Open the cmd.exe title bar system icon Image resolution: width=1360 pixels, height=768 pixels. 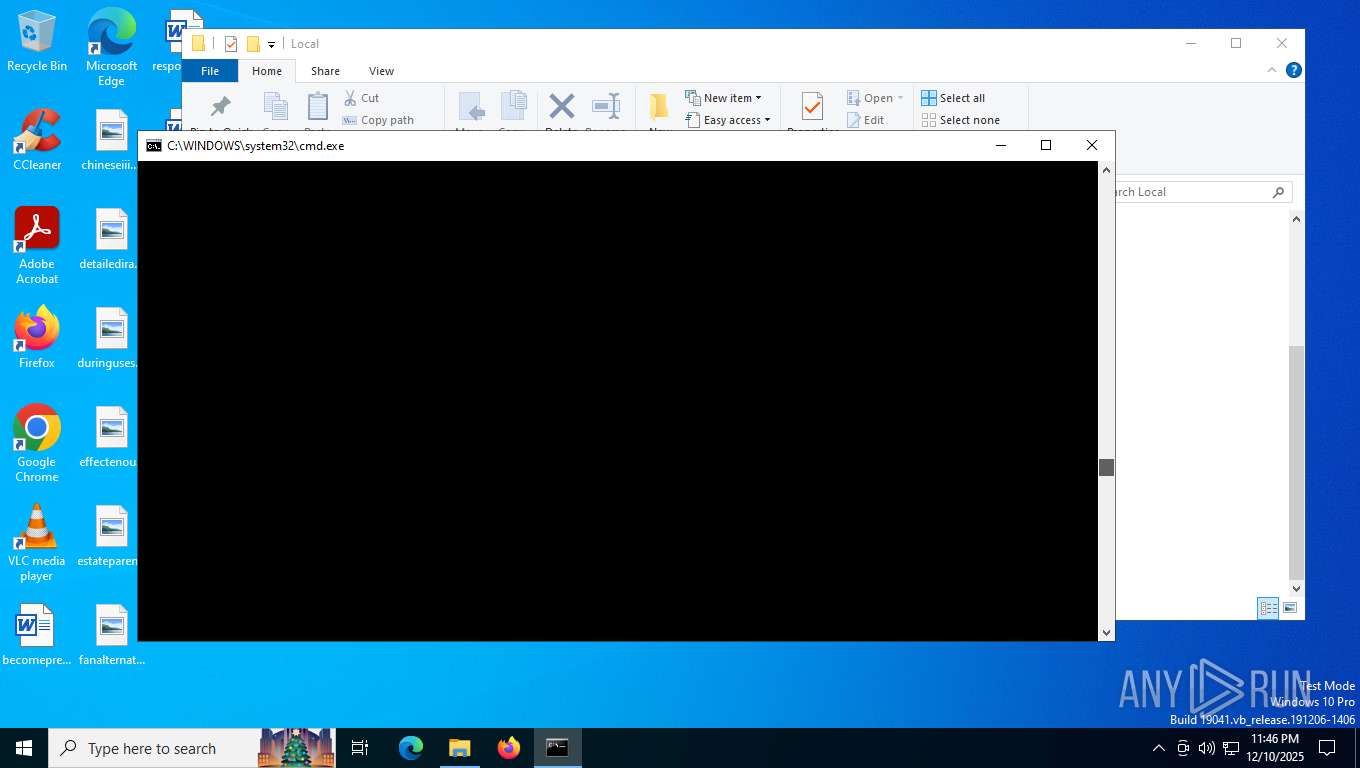(153, 146)
